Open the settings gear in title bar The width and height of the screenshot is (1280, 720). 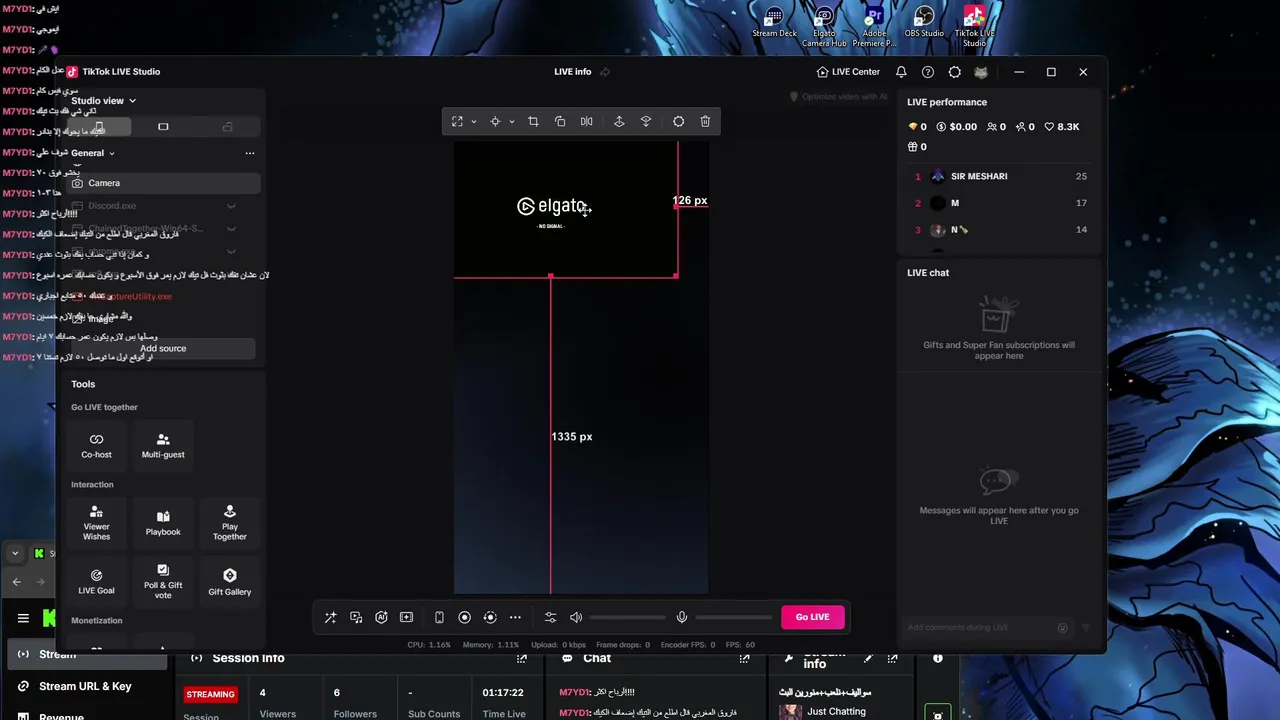pyautogui.click(x=955, y=72)
